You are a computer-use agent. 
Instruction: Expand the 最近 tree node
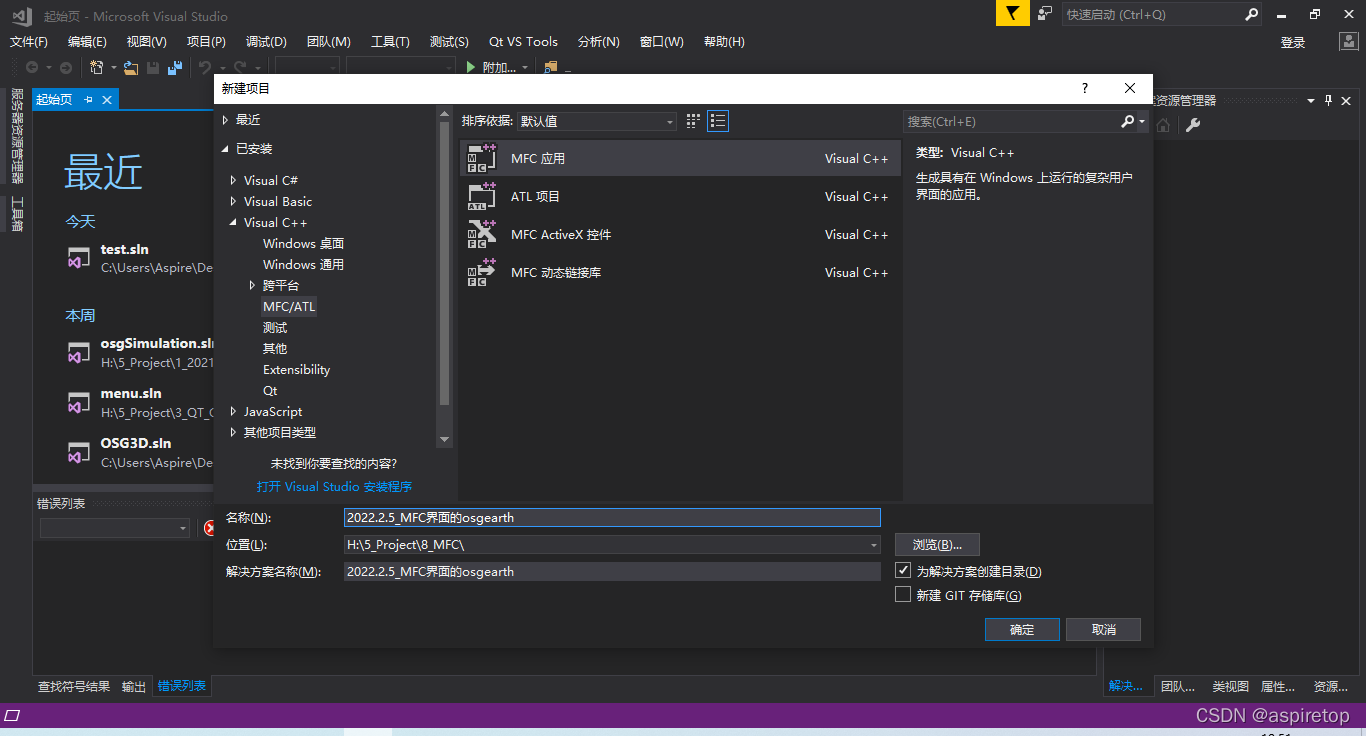(225, 120)
